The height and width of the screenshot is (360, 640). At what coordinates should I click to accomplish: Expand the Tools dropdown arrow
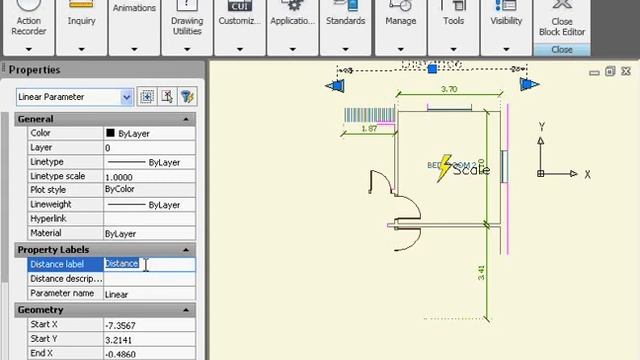coord(453,49)
